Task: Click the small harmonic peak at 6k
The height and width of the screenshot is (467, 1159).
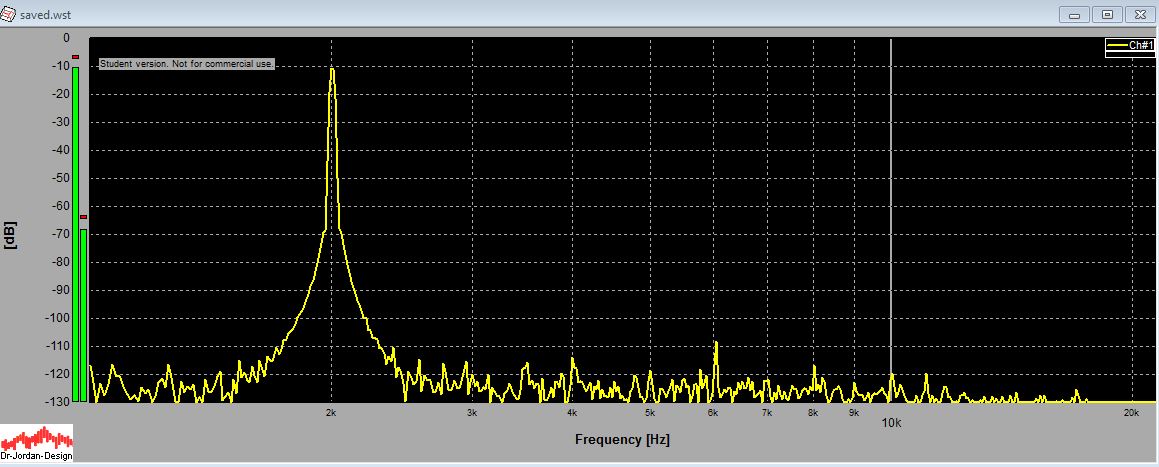Action: click(x=716, y=345)
